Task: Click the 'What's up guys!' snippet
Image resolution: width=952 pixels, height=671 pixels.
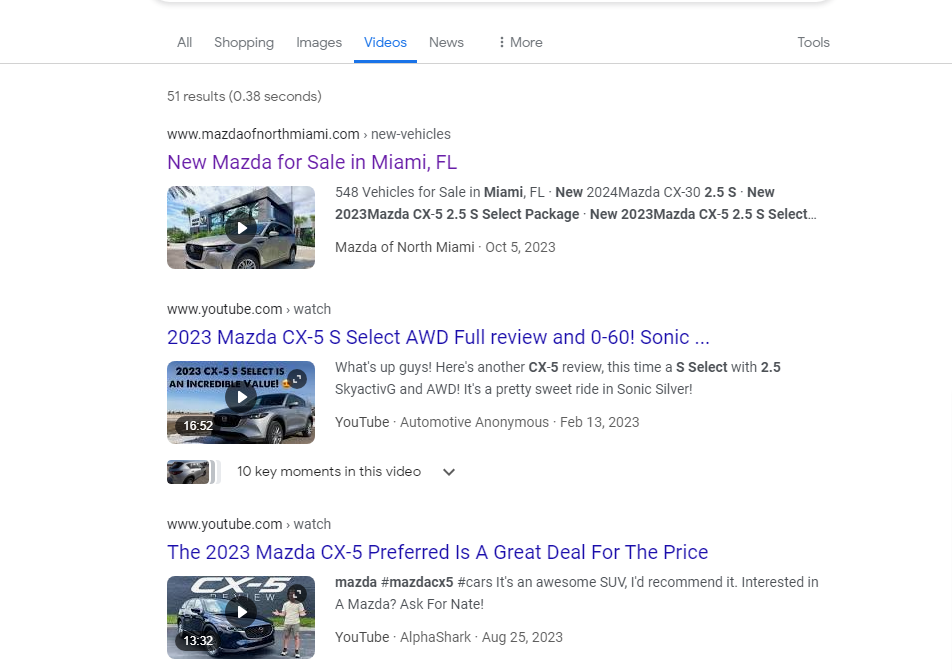Action: tap(558, 378)
